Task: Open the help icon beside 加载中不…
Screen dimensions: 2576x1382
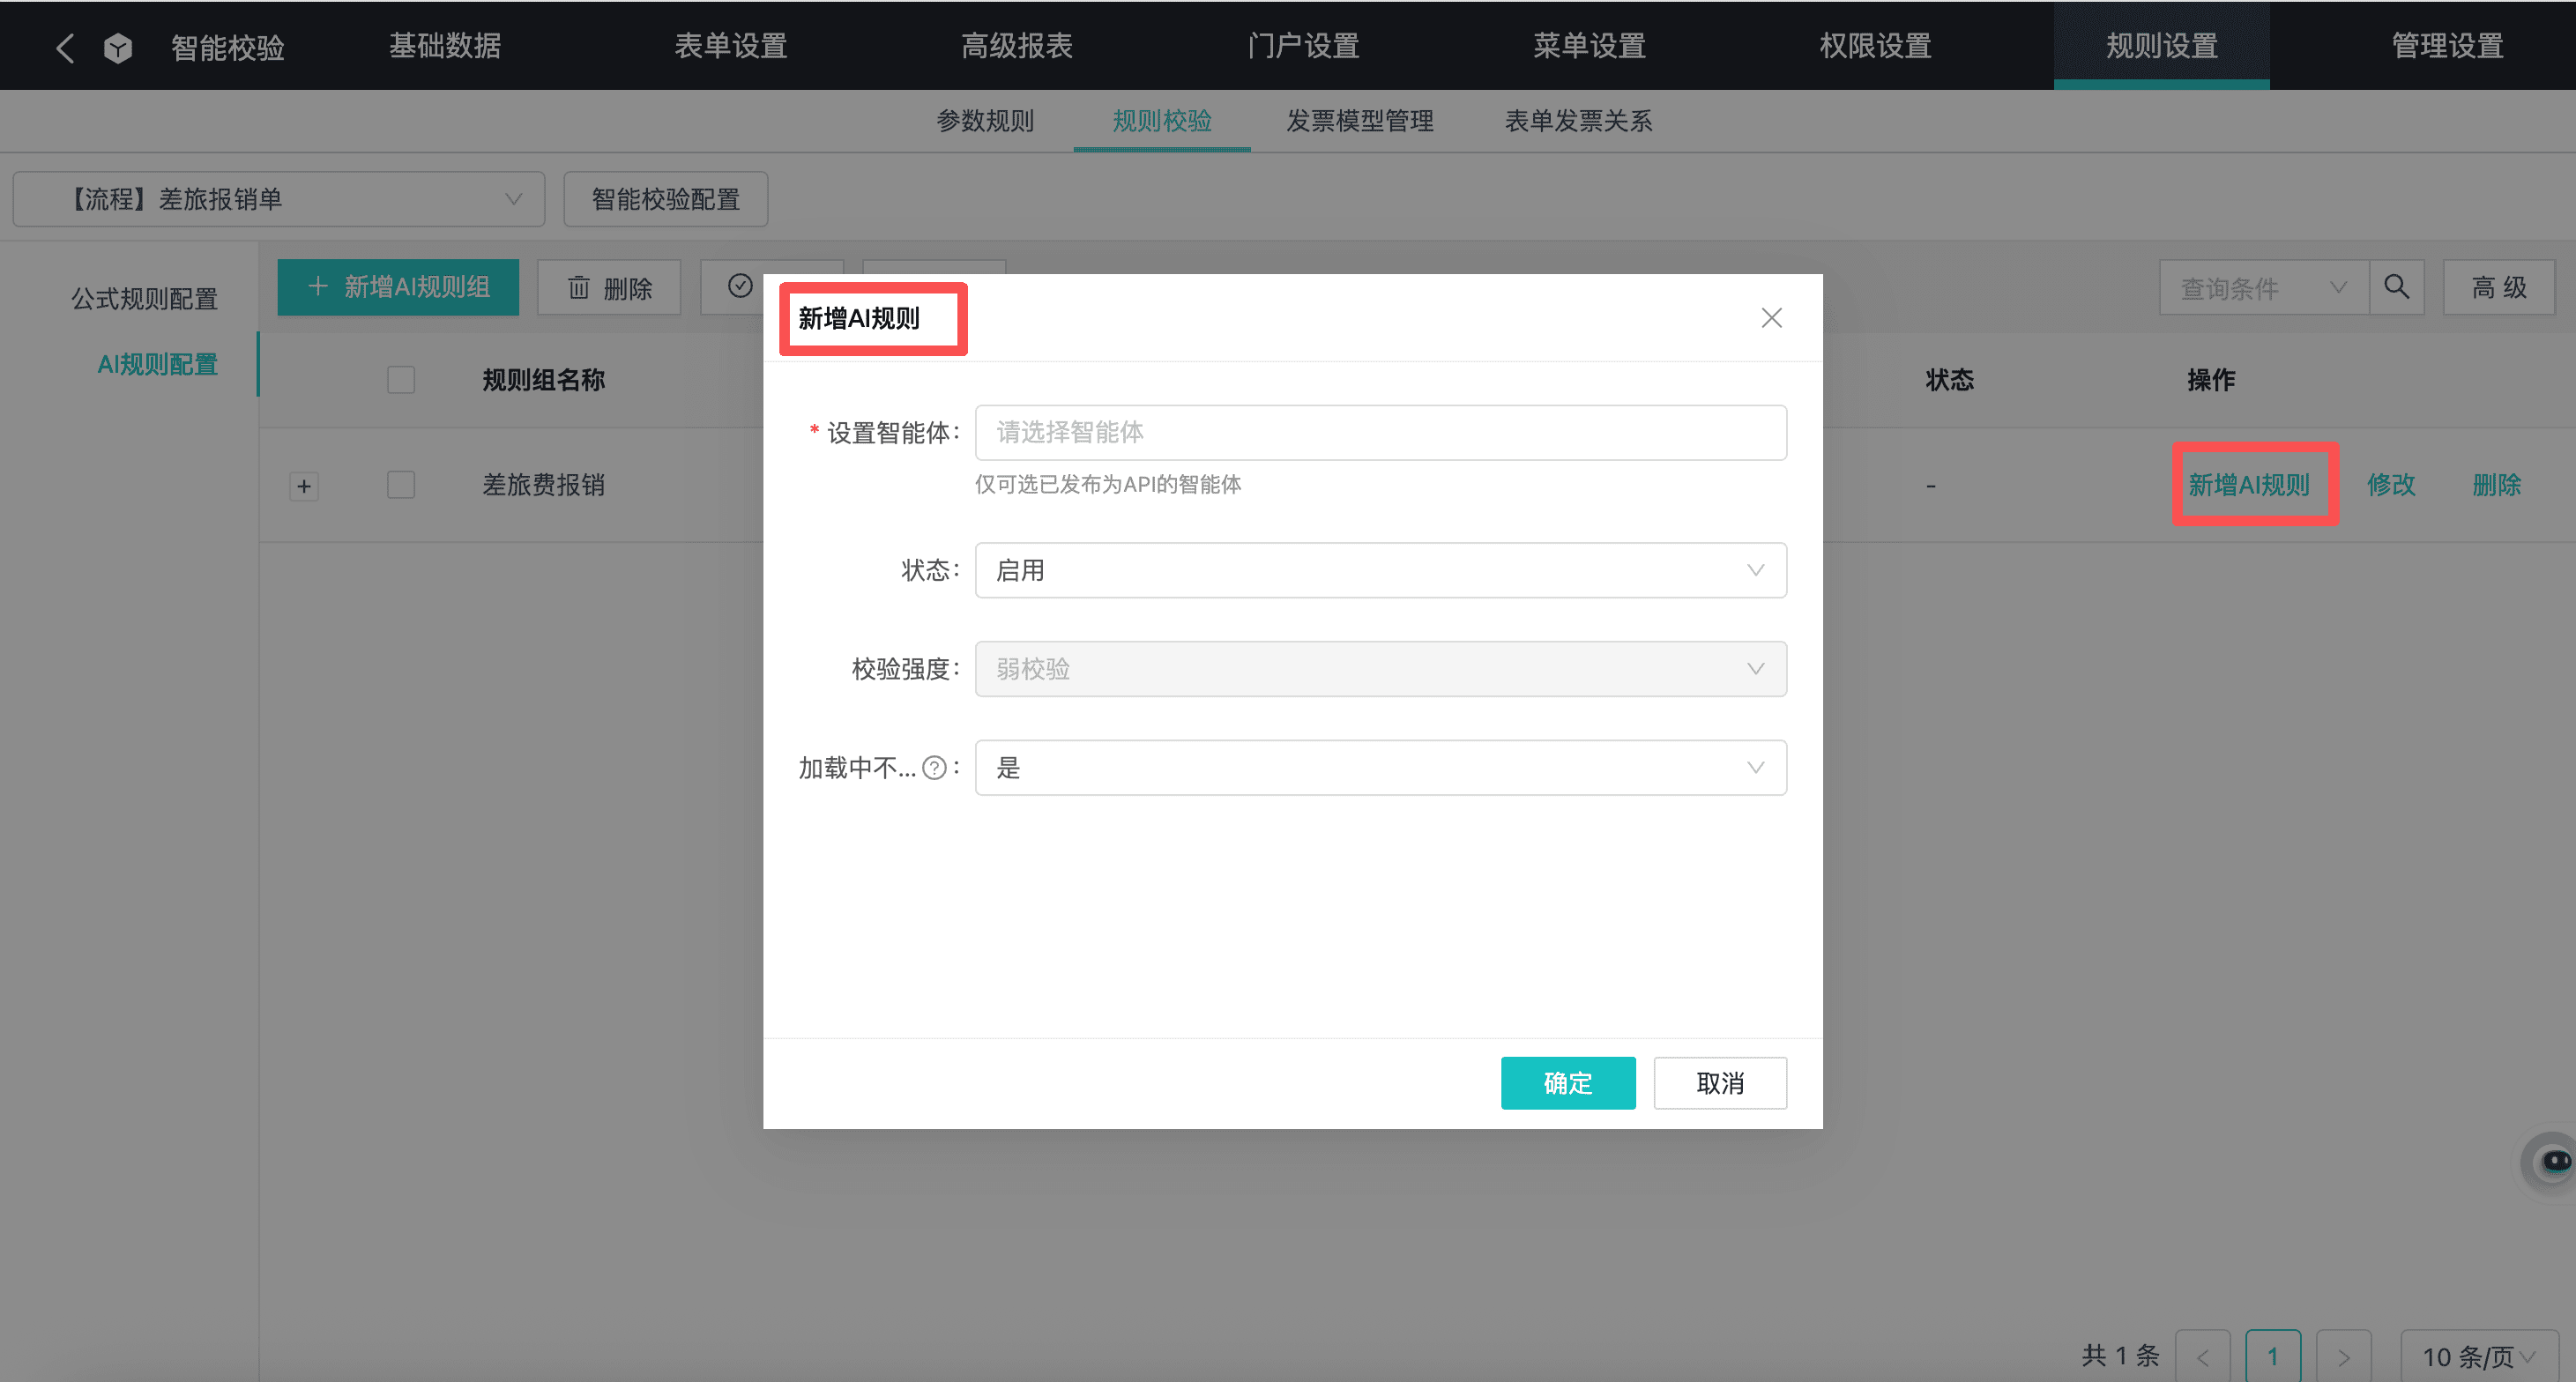Action: [934, 768]
